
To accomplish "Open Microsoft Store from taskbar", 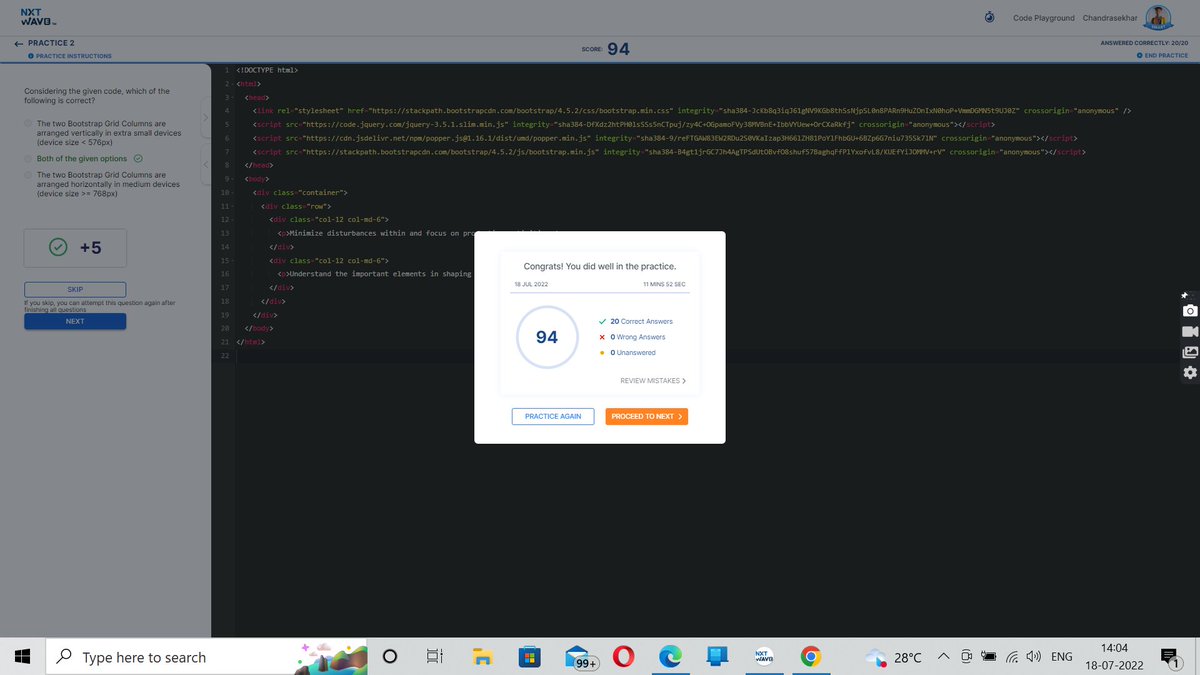I will tap(529, 657).
